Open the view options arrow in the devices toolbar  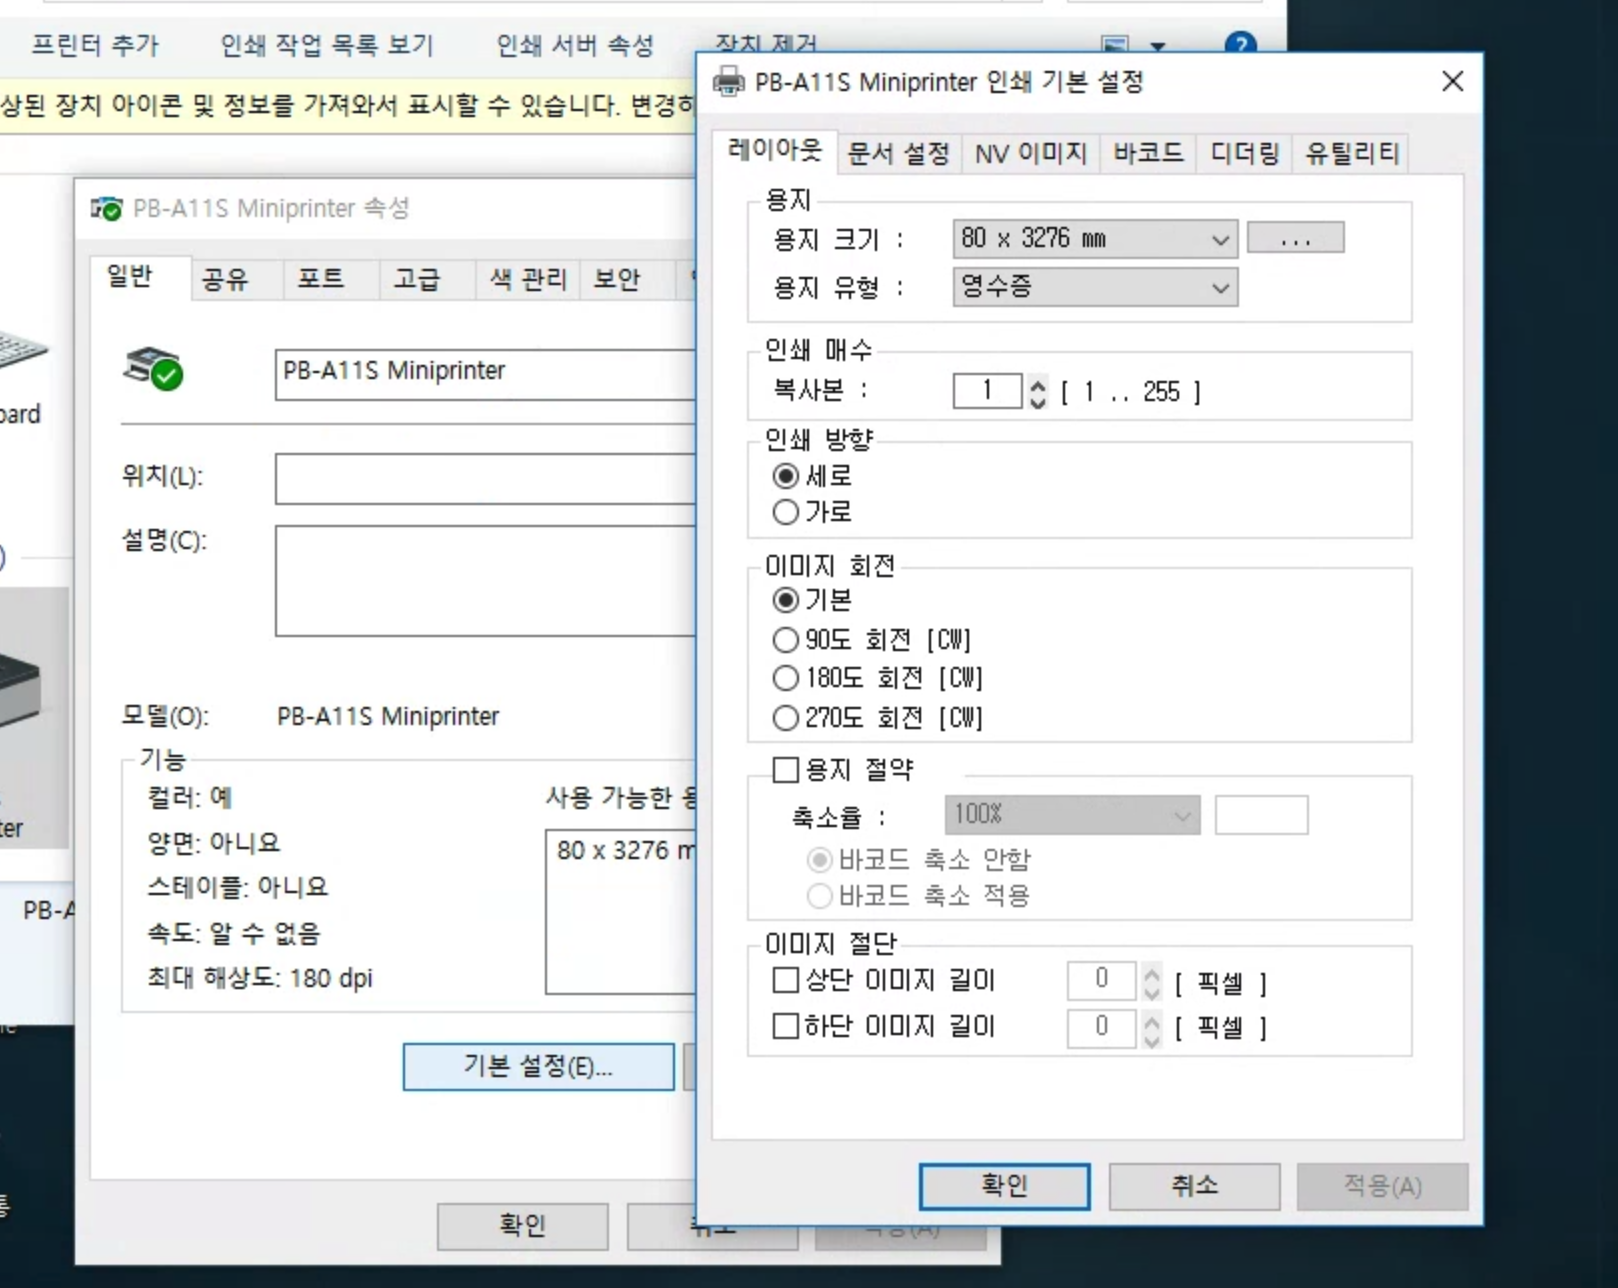coord(1158,46)
